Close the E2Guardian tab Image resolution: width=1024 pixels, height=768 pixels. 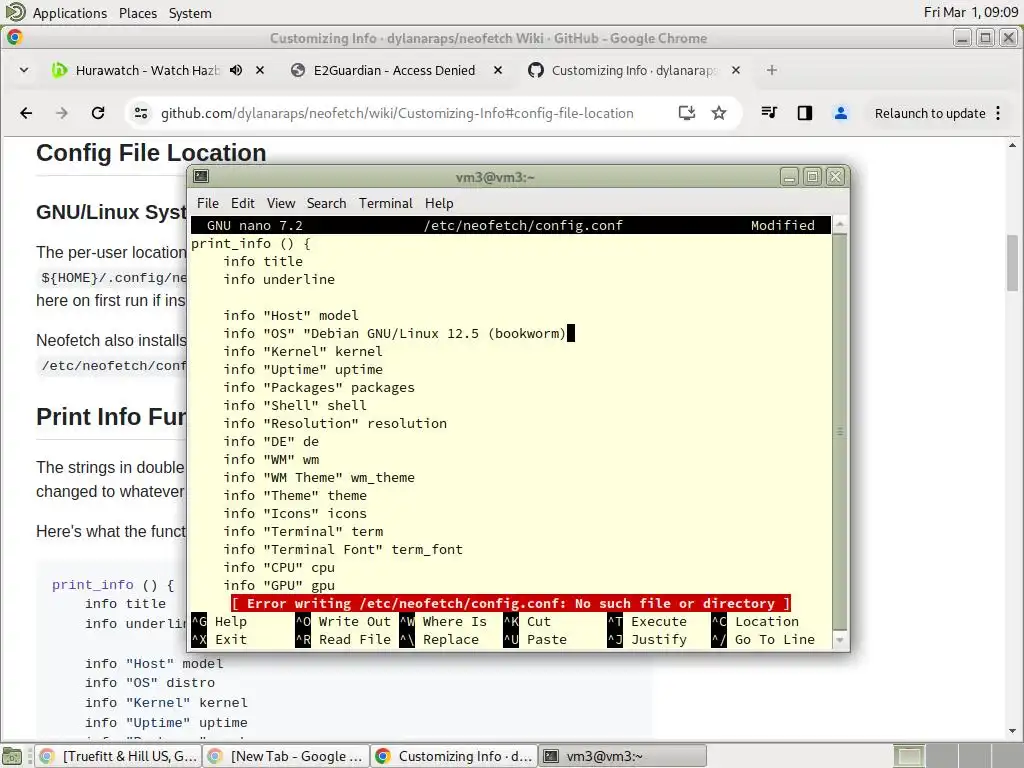[x=498, y=70]
